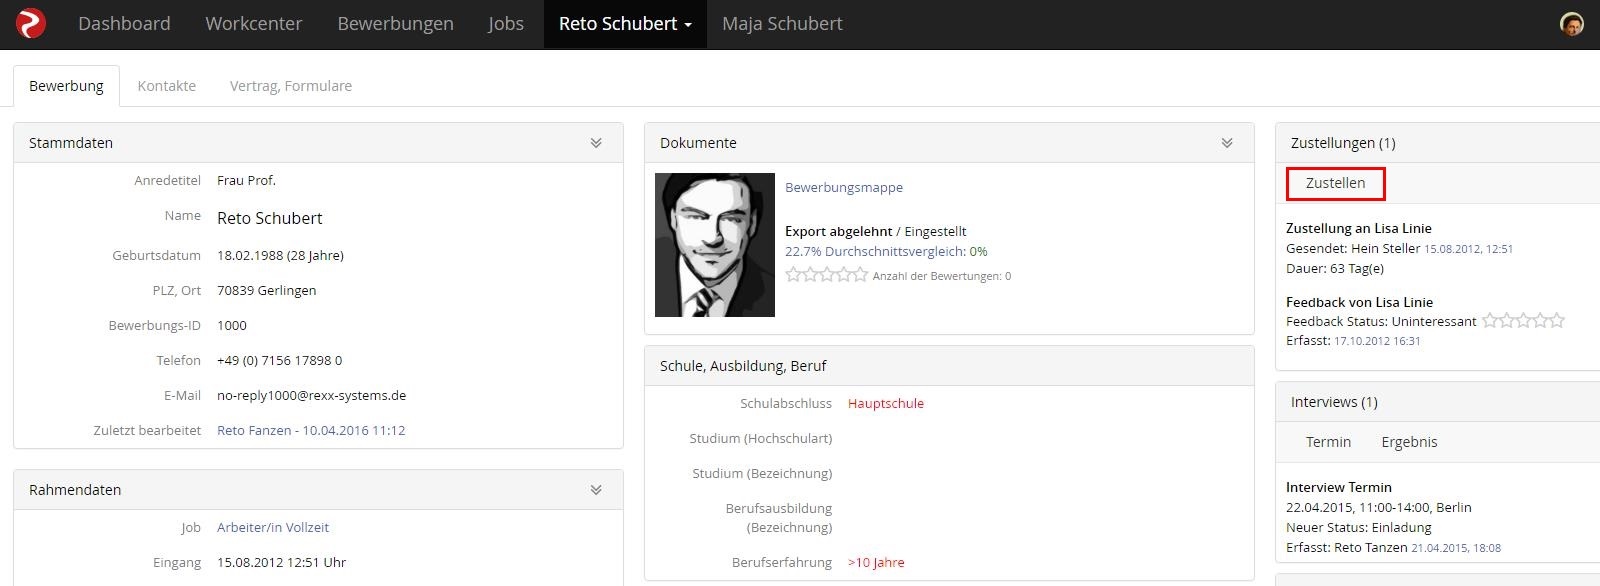Switch to the Maja Schubert tab
The image size is (1600, 586).
(782, 24)
